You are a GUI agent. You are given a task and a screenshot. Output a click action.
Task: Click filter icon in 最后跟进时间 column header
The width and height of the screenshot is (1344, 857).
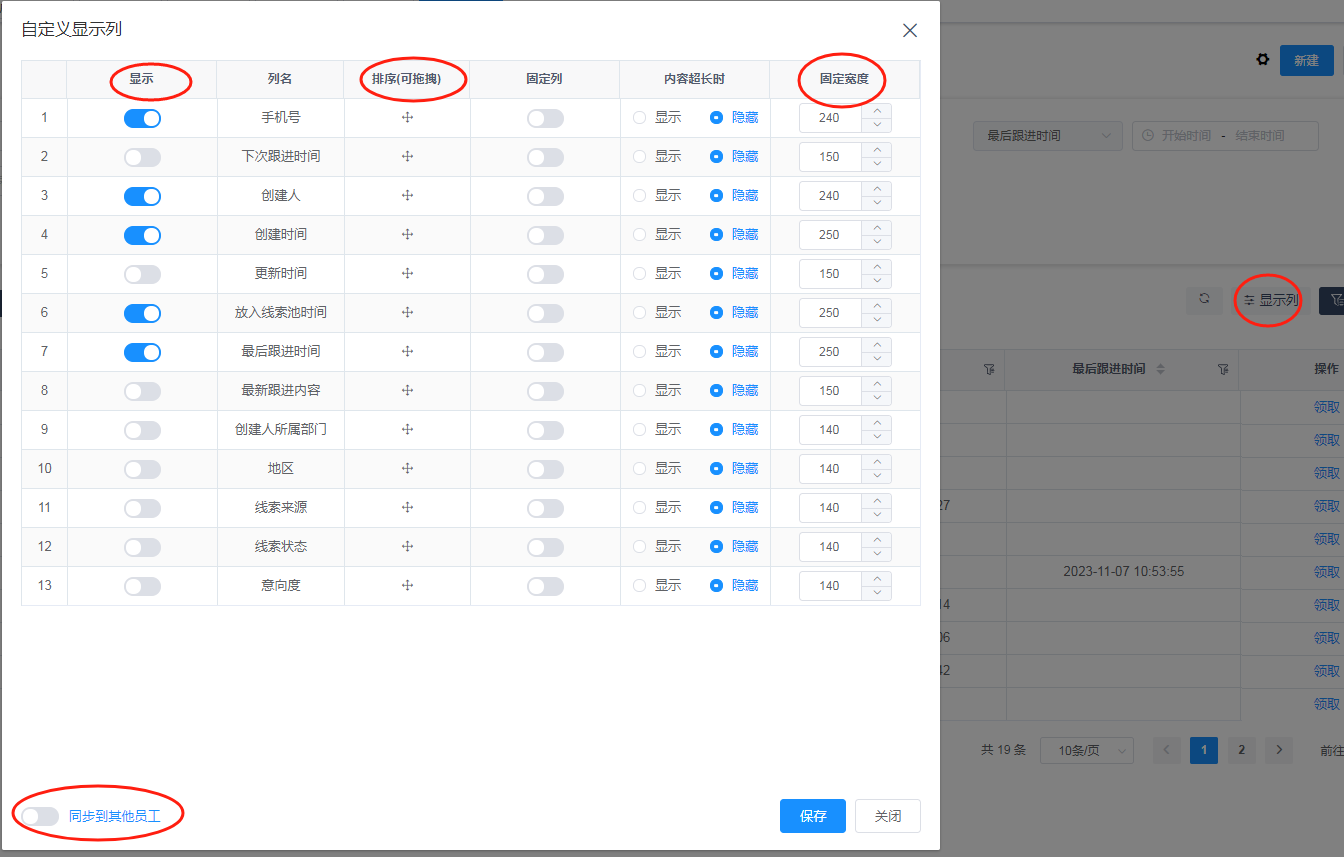(1223, 370)
